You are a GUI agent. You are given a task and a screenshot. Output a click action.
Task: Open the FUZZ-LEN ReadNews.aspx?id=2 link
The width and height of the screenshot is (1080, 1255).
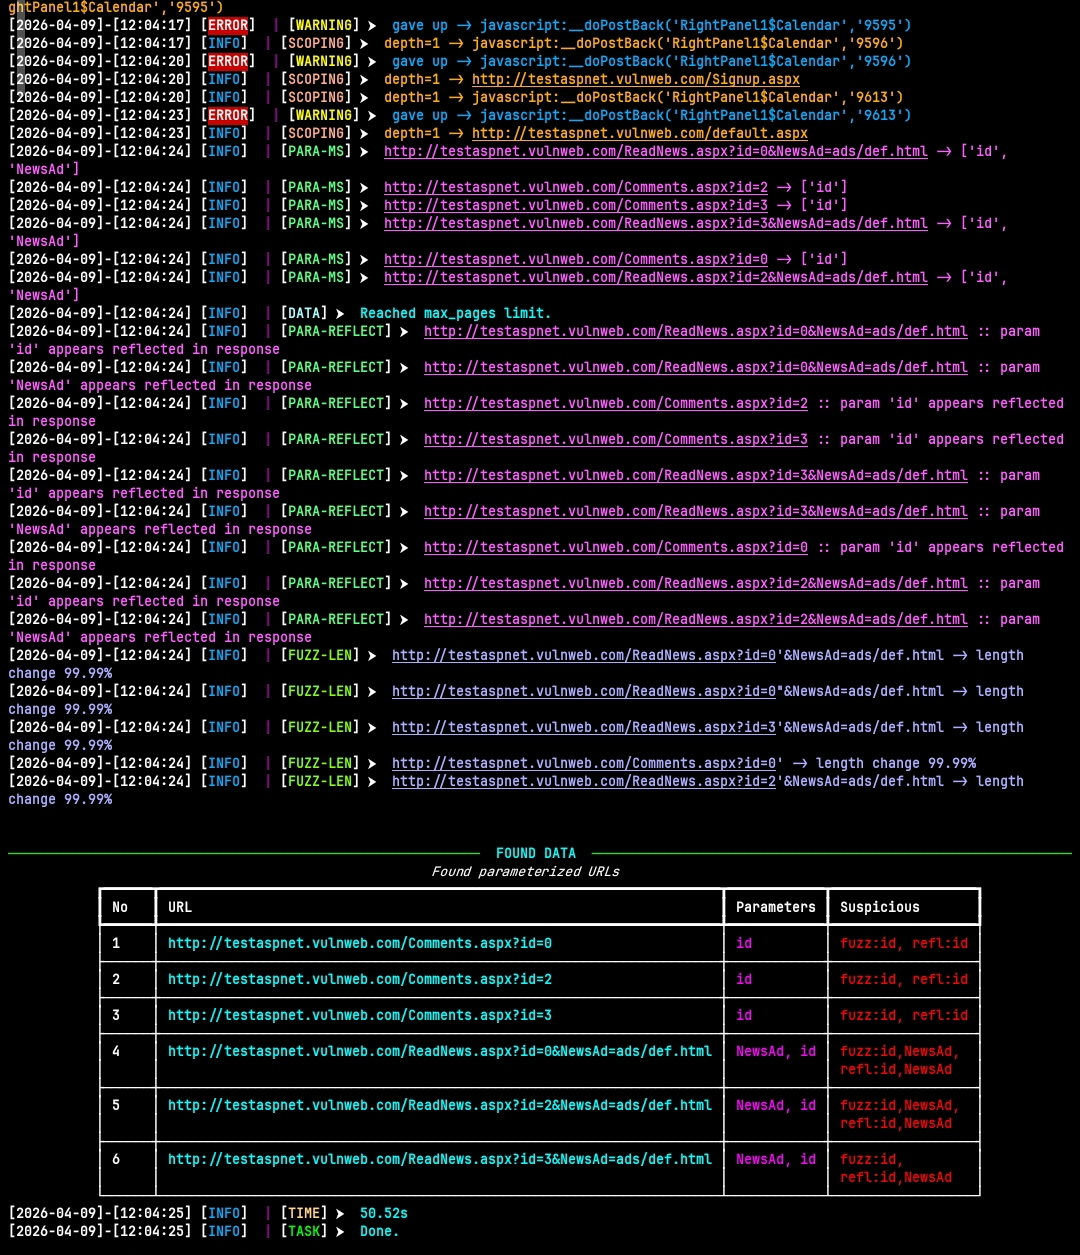coord(584,781)
